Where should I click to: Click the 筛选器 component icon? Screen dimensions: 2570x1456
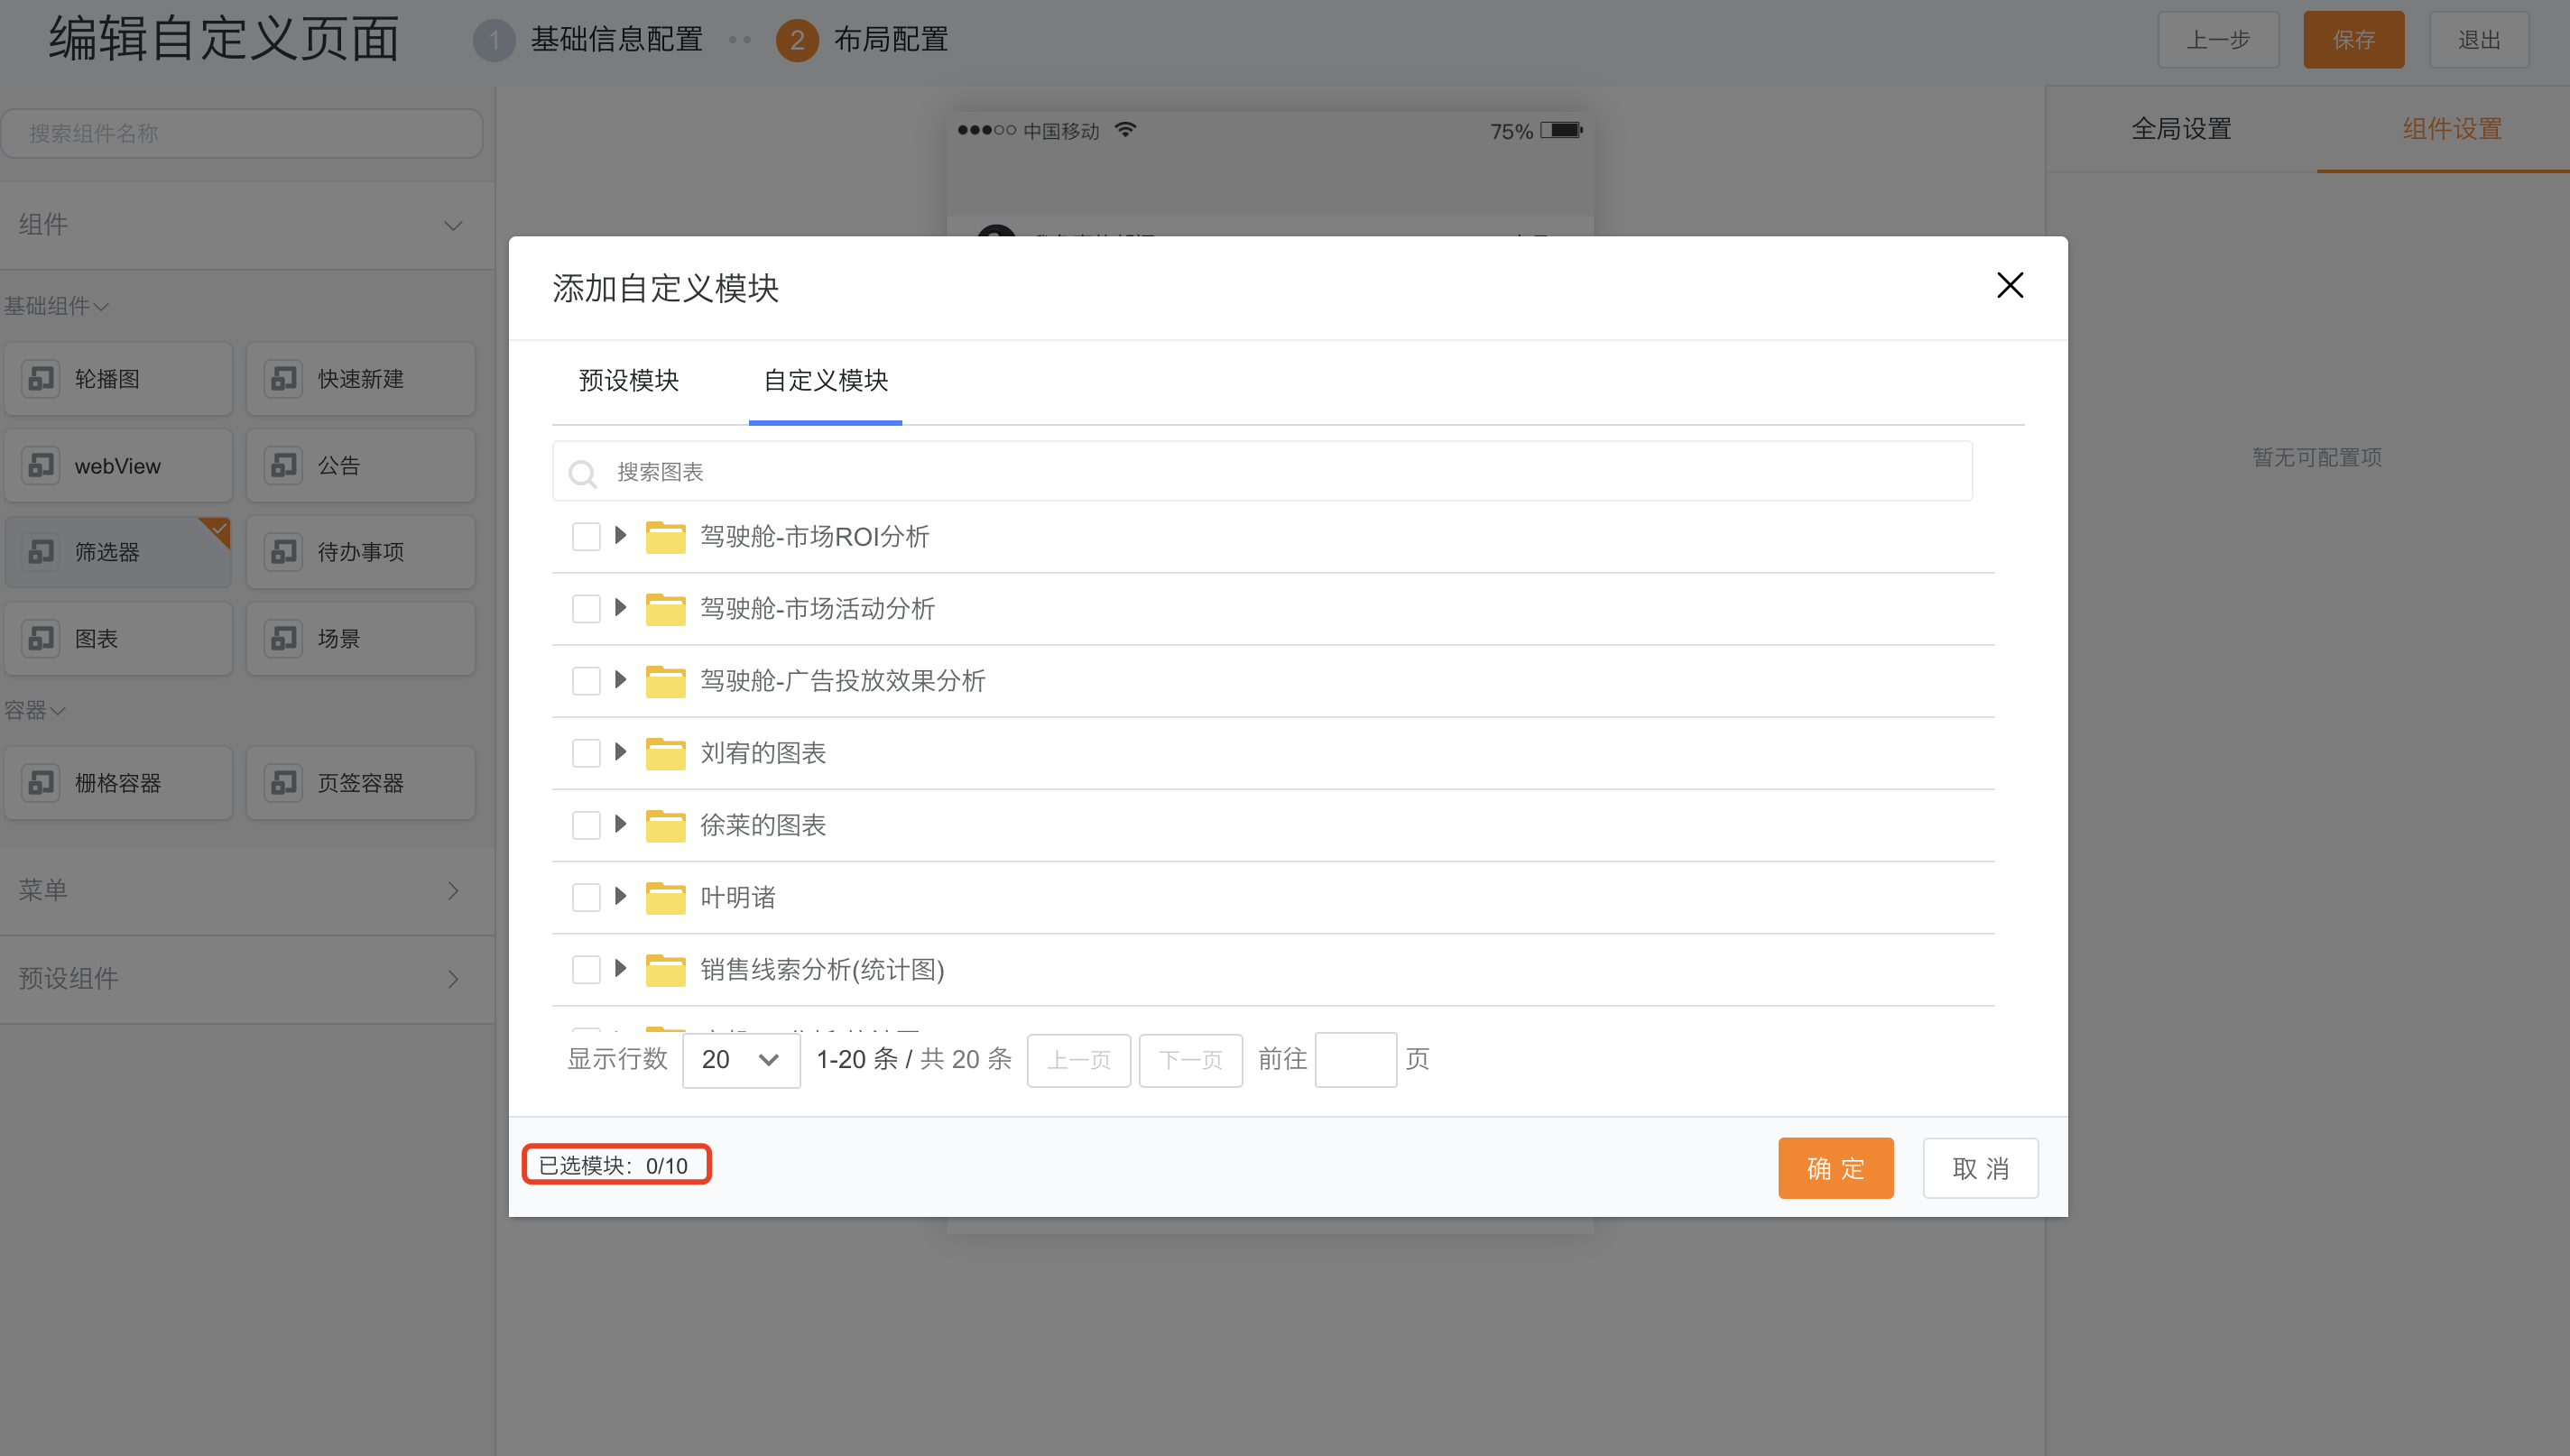point(41,552)
